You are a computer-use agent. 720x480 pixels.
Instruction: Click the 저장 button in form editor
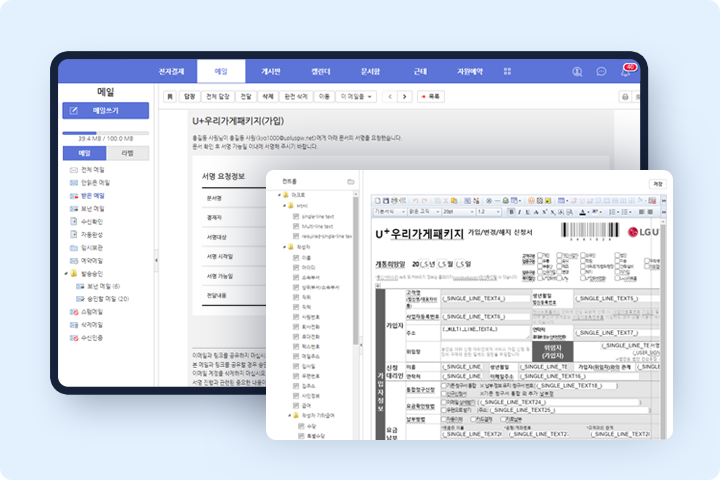[x=658, y=184]
